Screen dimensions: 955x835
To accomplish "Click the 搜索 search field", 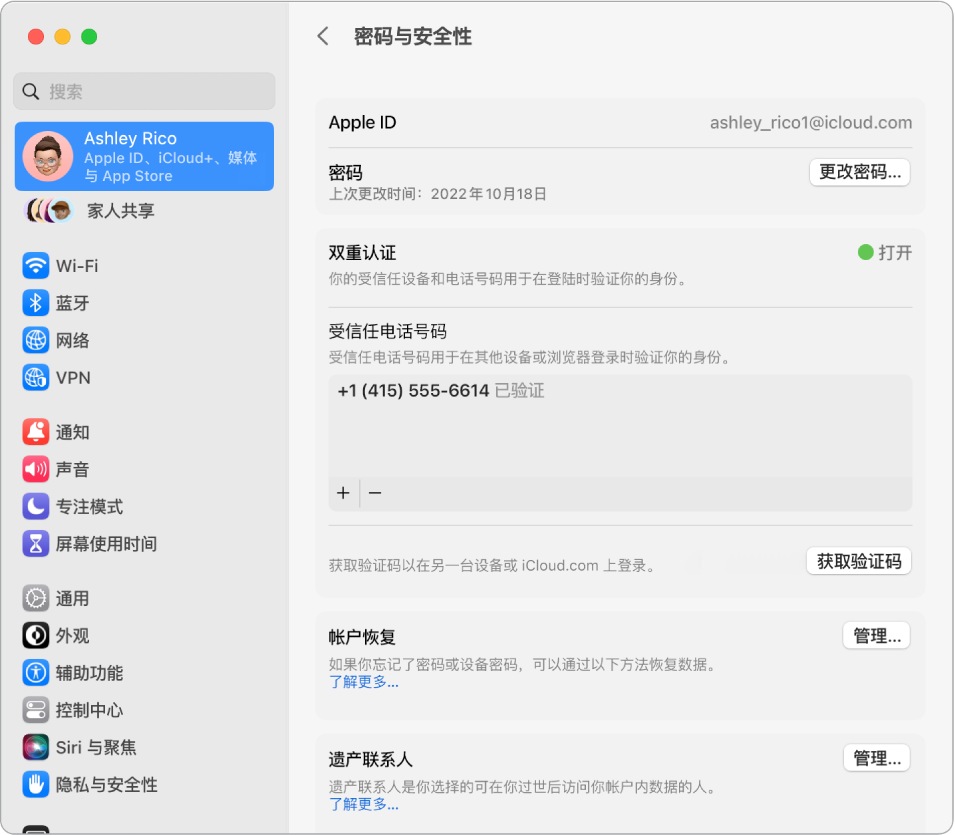I will [144, 91].
